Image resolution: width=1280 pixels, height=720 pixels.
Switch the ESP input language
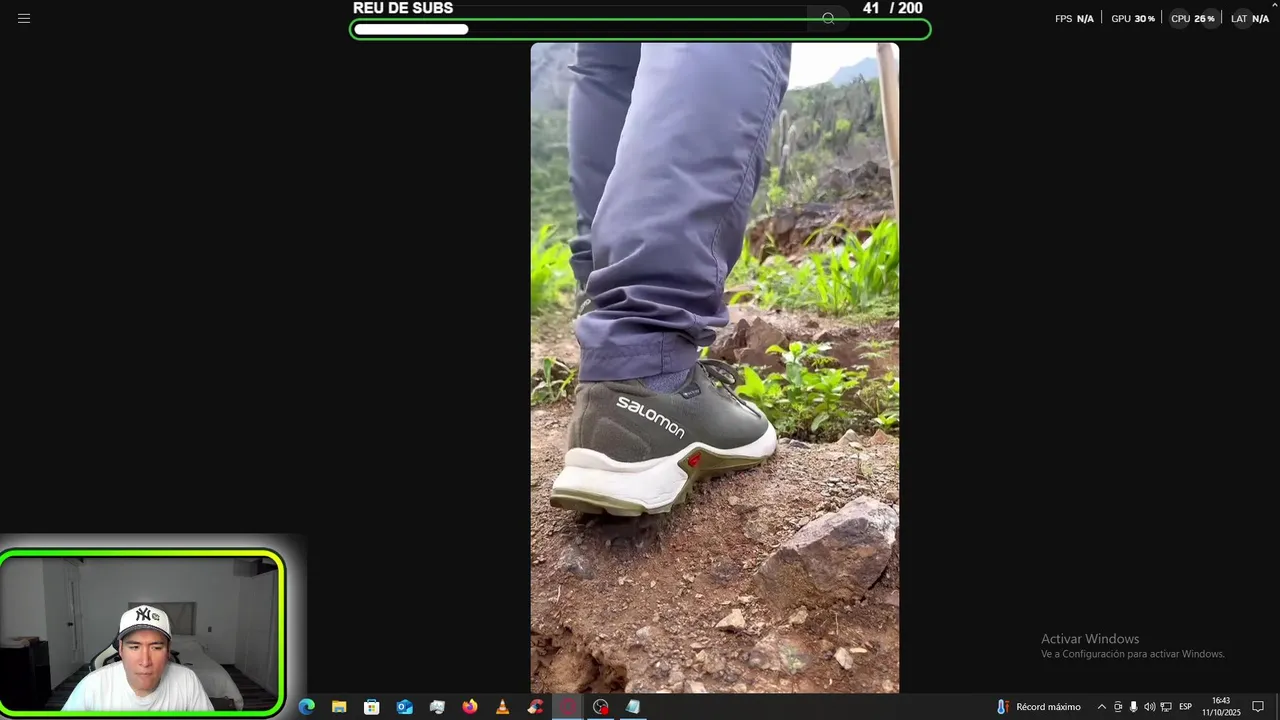(x=1185, y=707)
